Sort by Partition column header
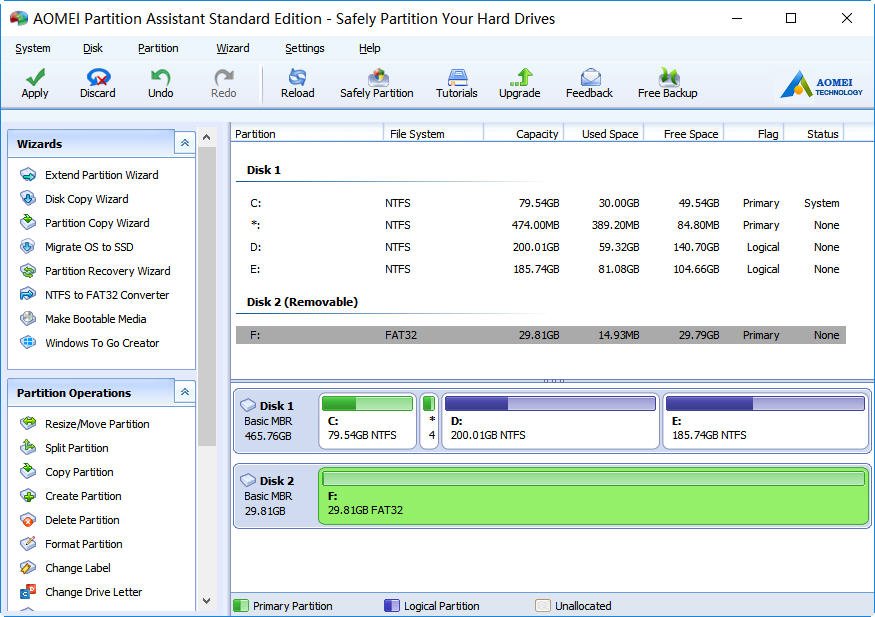Viewport: 875px width, 617px height. pyautogui.click(x=307, y=134)
